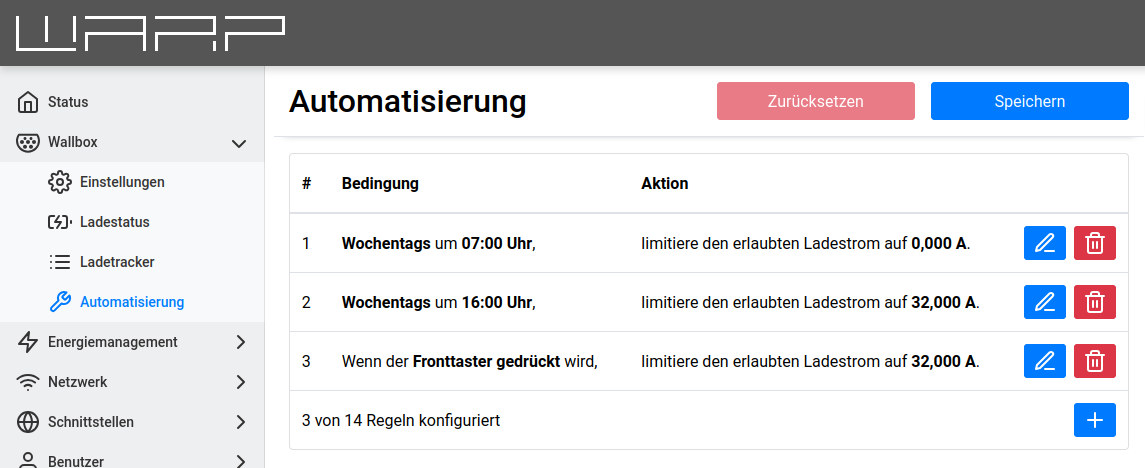Open the Status page

[68, 102]
